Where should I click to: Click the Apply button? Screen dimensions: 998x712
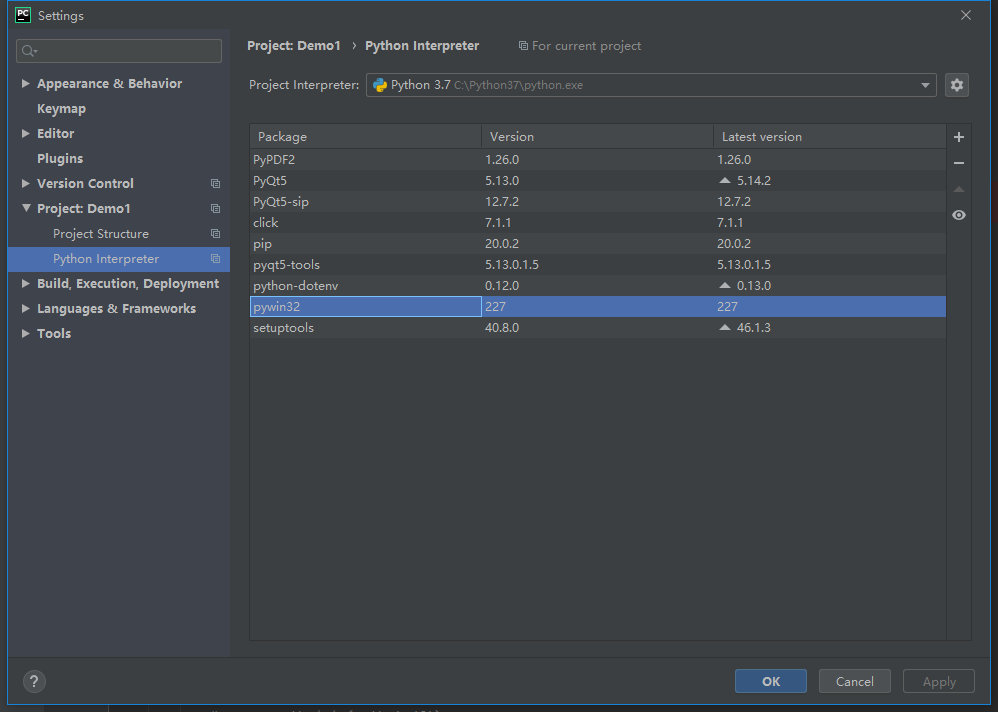[x=939, y=681]
